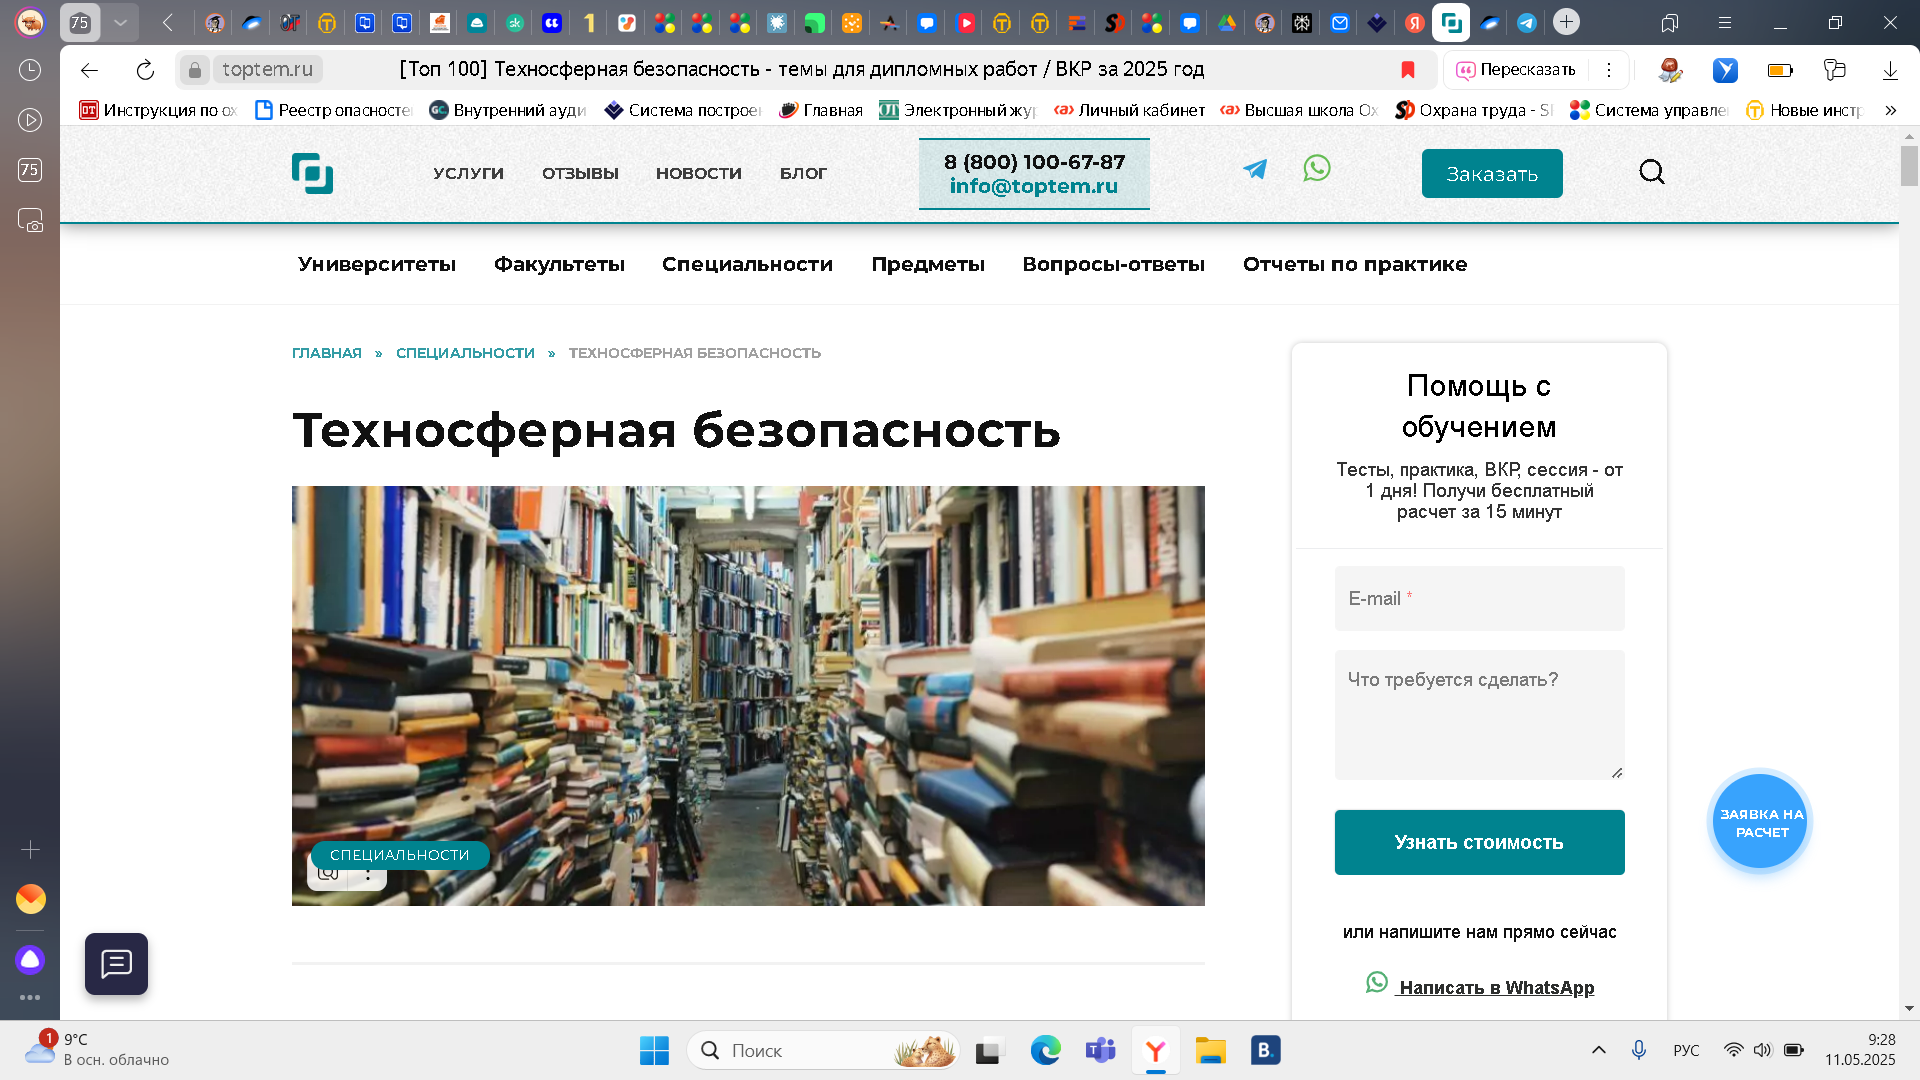This screenshot has width=1920, height=1080.
Task: Open the Отчеты по практике menu item
Action: point(1355,264)
